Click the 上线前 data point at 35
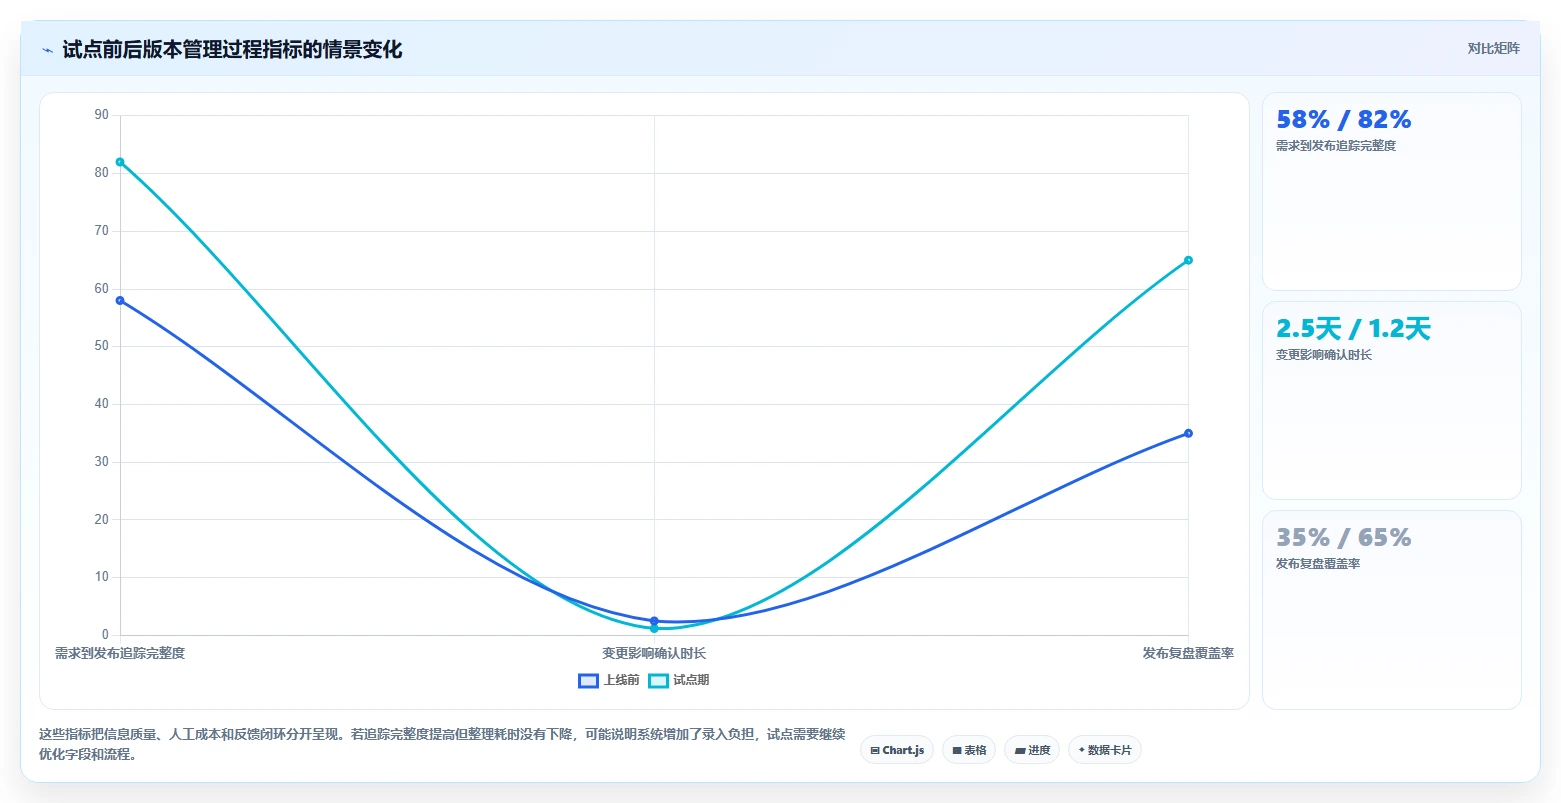Viewport: 1561px width, 803px height. pos(1188,433)
